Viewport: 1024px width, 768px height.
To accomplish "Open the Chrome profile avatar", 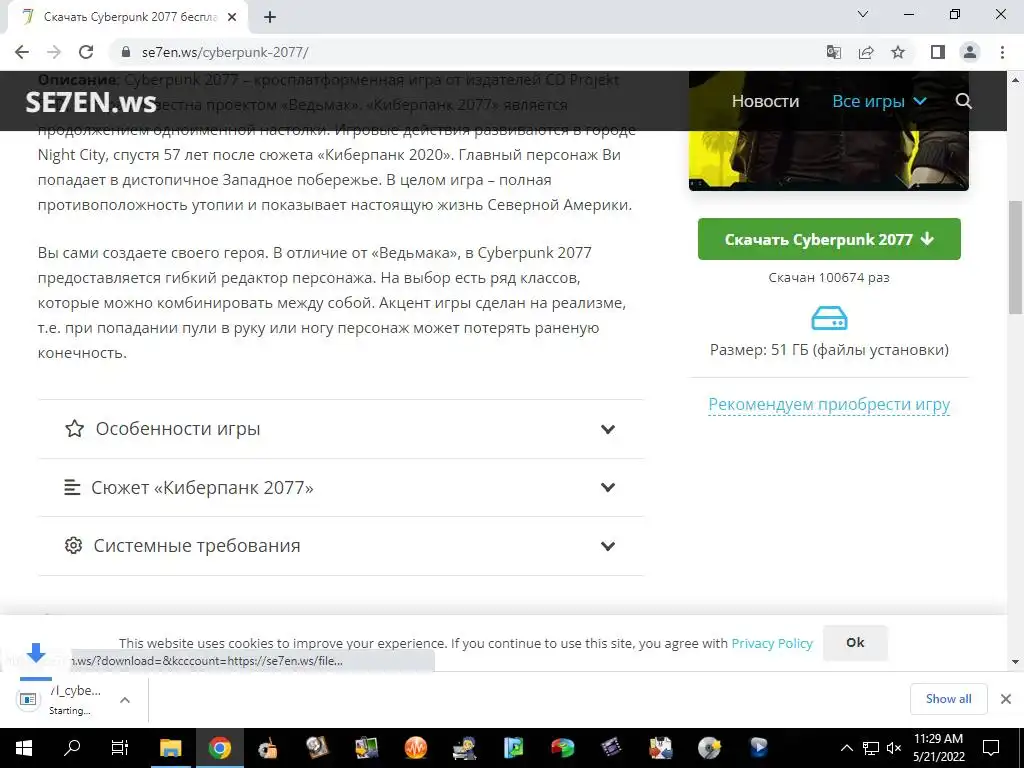I will [970, 52].
